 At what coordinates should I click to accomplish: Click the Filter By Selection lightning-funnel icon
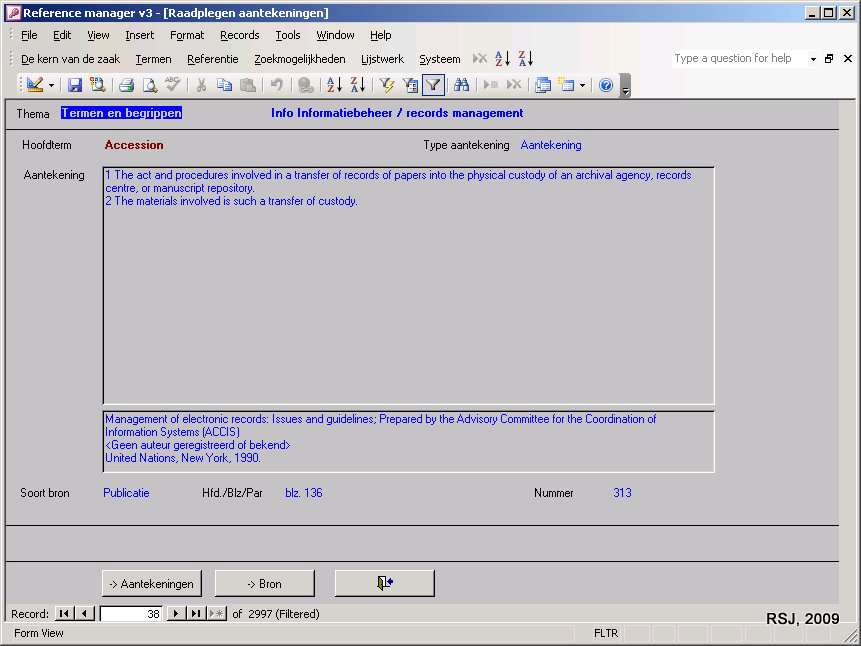[387, 85]
